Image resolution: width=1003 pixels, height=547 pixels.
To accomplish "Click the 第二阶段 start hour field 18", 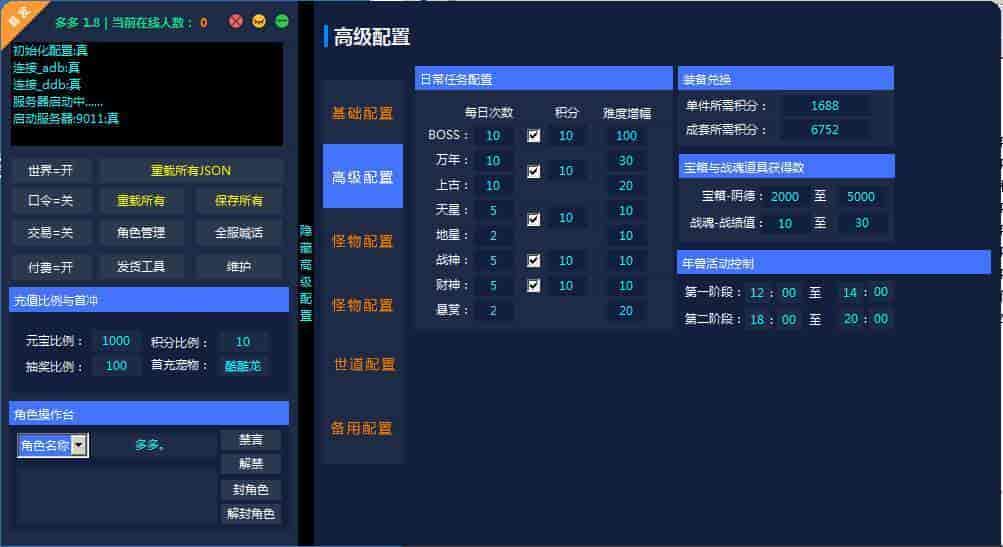I will point(757,319).
